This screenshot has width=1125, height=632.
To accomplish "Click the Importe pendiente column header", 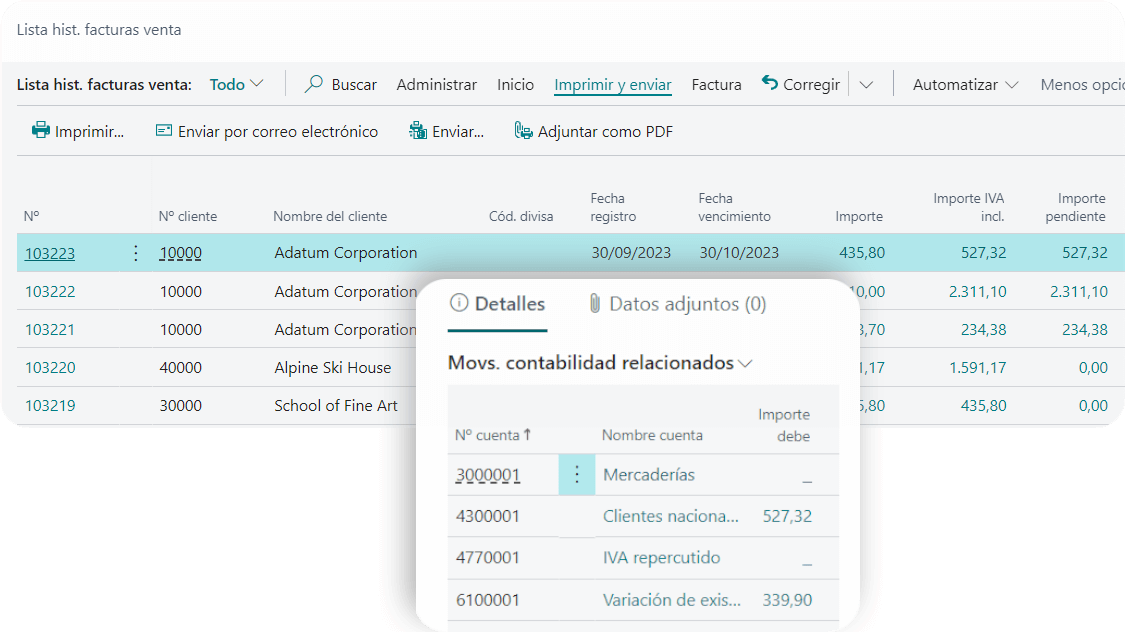I will pos(1075,207).
